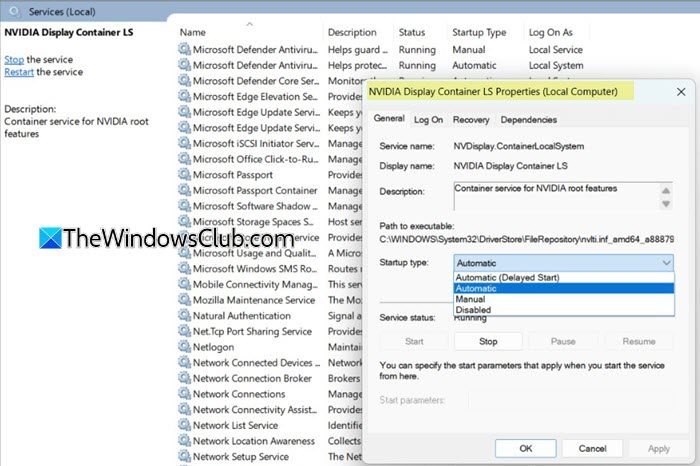
Task: Choose Automatic (Delayed Start) startup option
Action: pos(563,277)
